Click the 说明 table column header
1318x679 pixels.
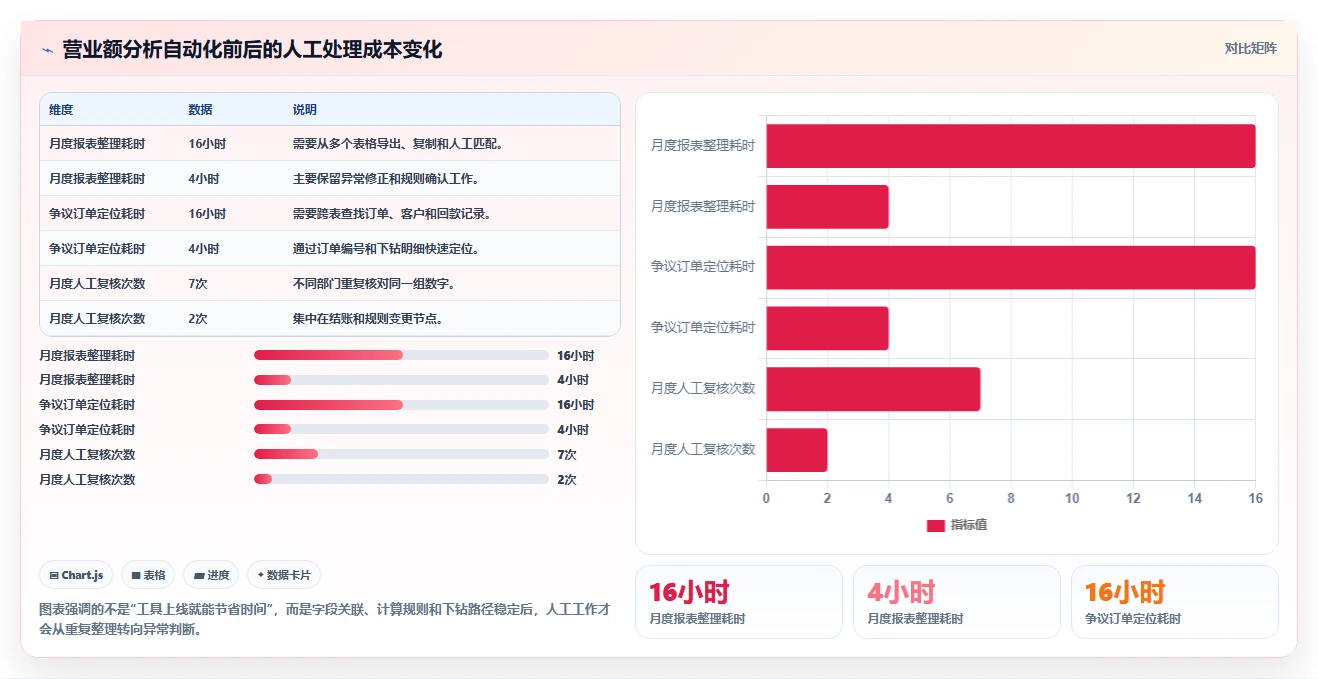pos(305,110)
